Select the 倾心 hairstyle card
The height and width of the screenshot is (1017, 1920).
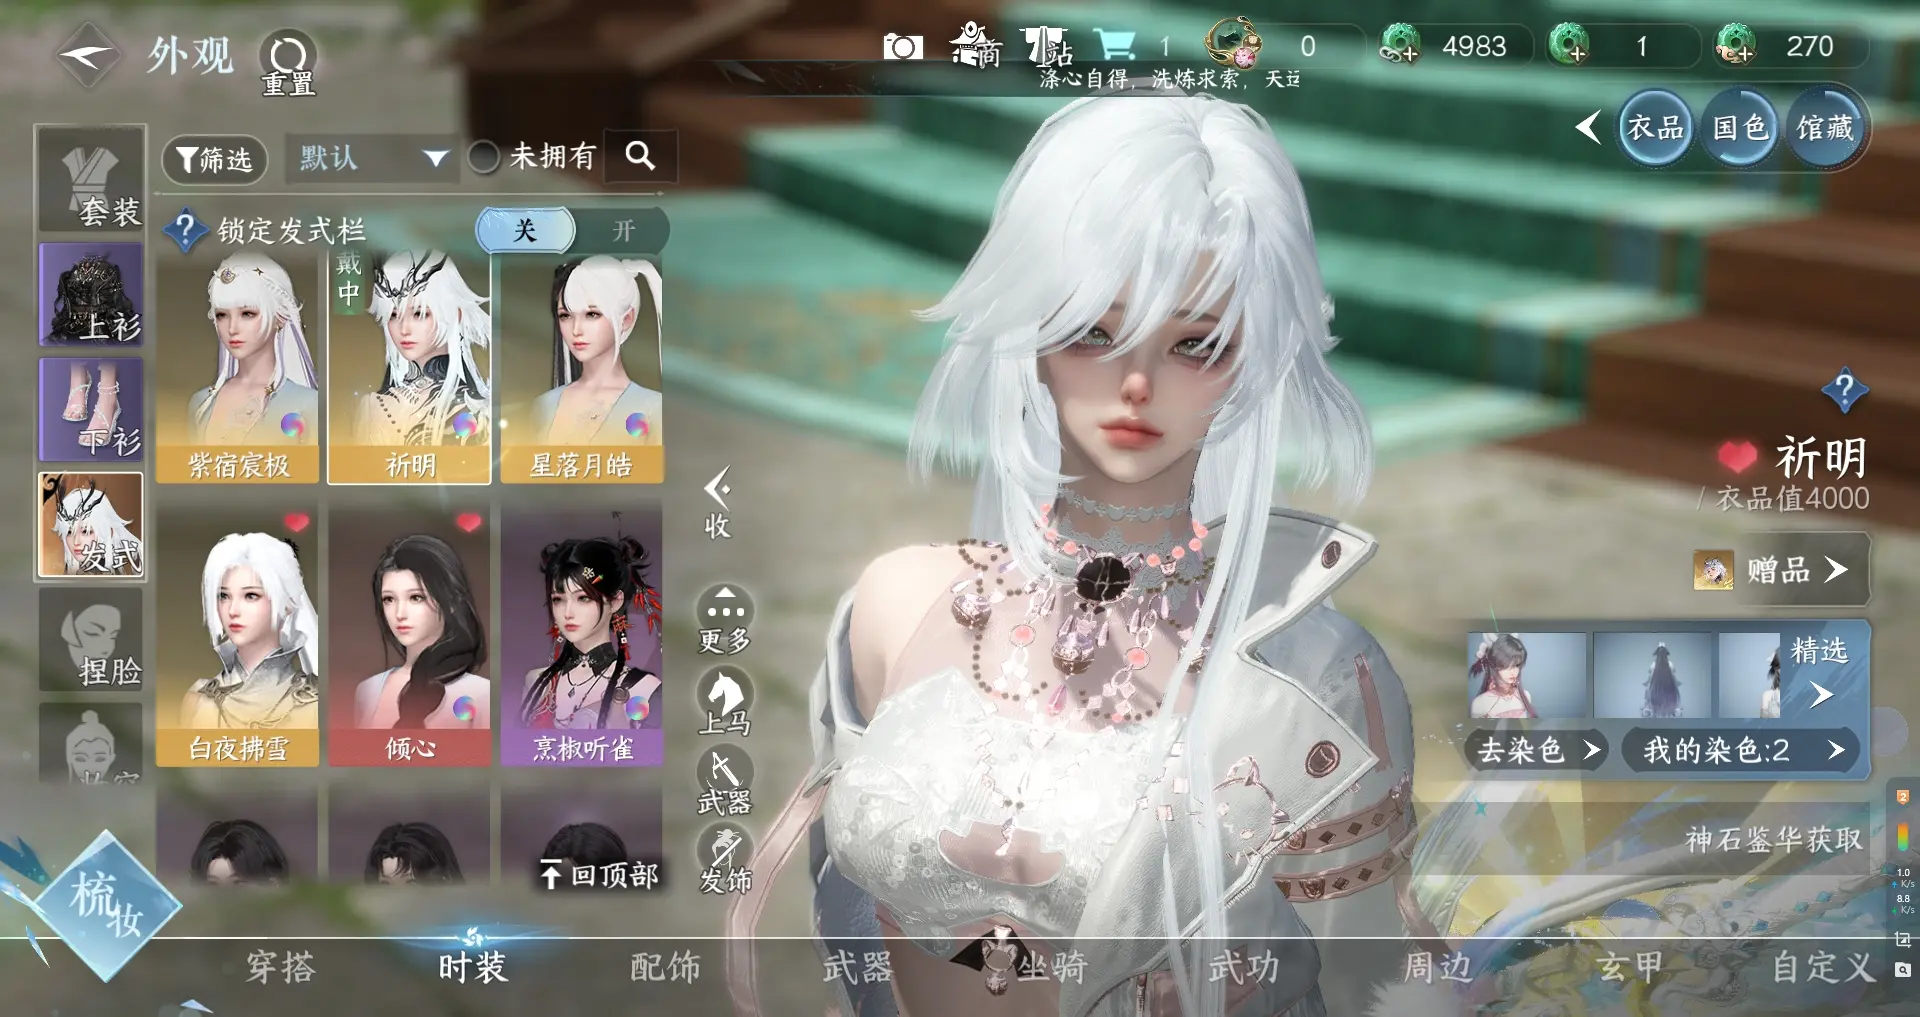[410, 636]
